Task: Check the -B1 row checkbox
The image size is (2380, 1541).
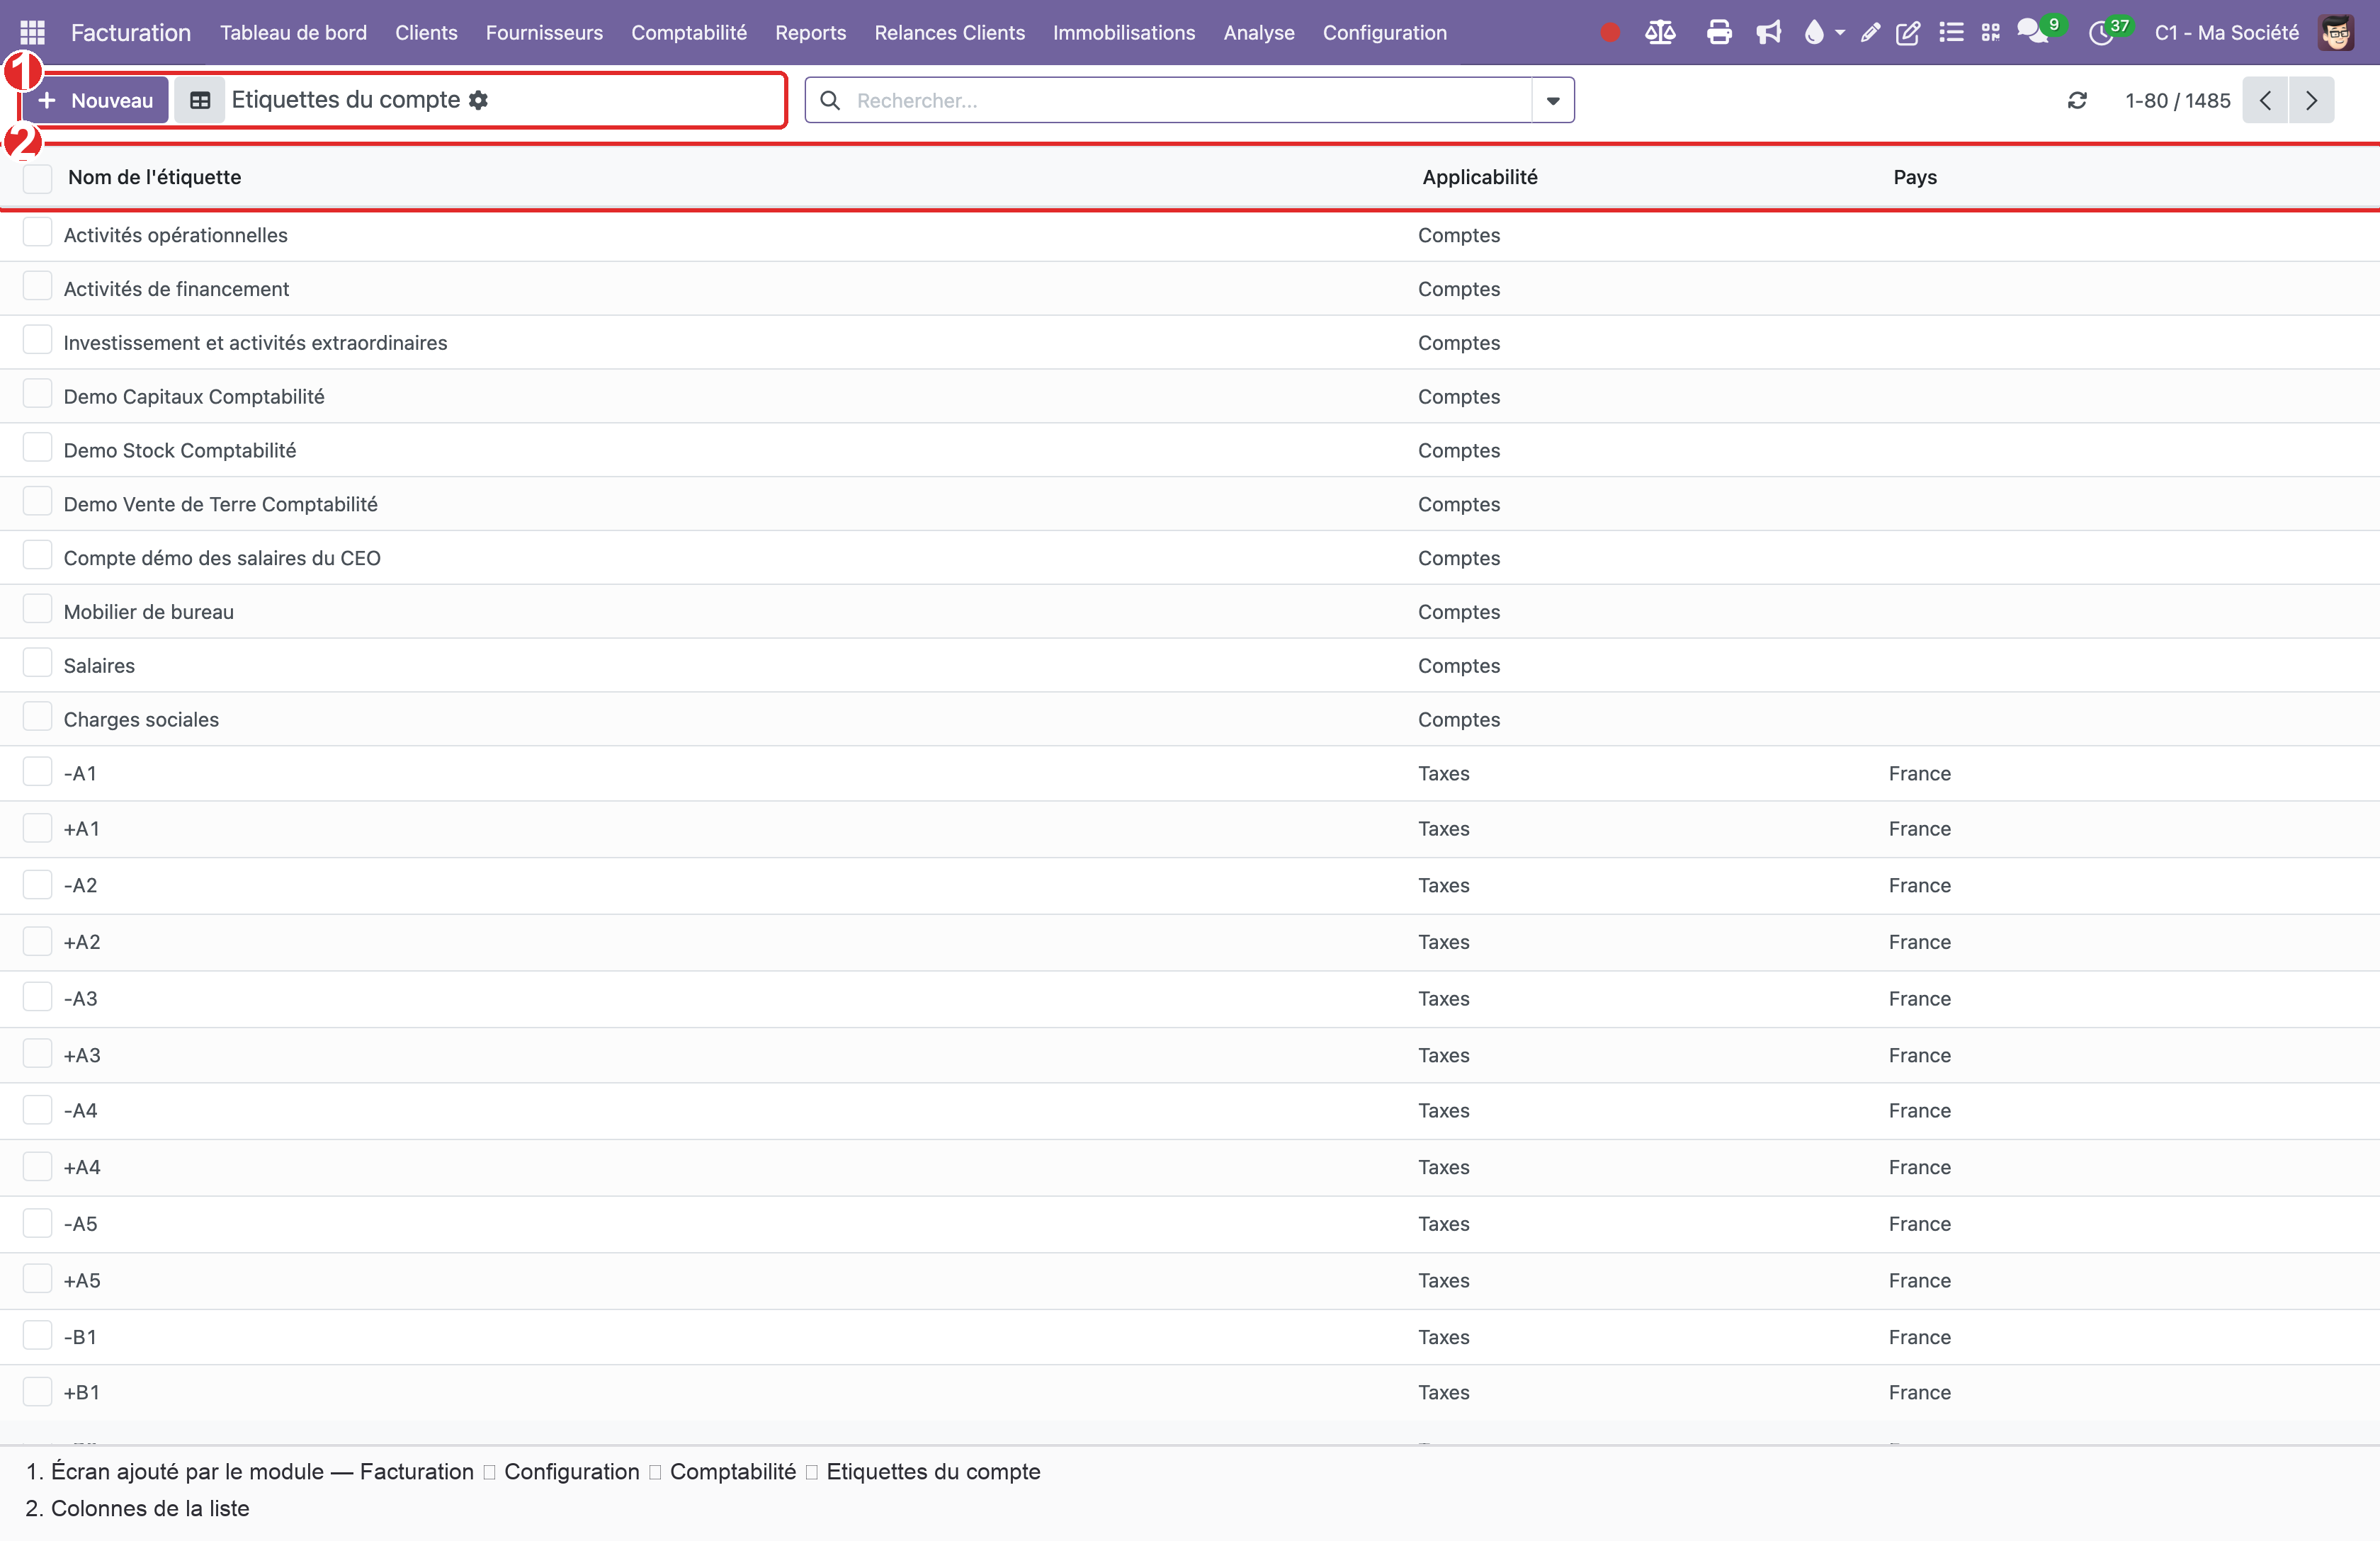Action: pos(38,1335)
